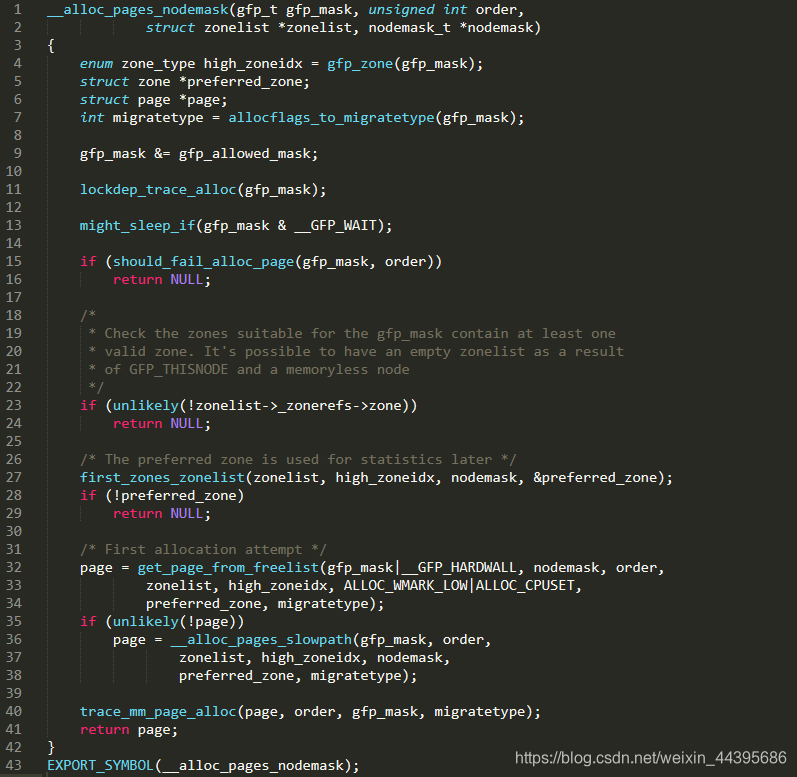Click line number 43 in gutter

(x=14, y=765)
